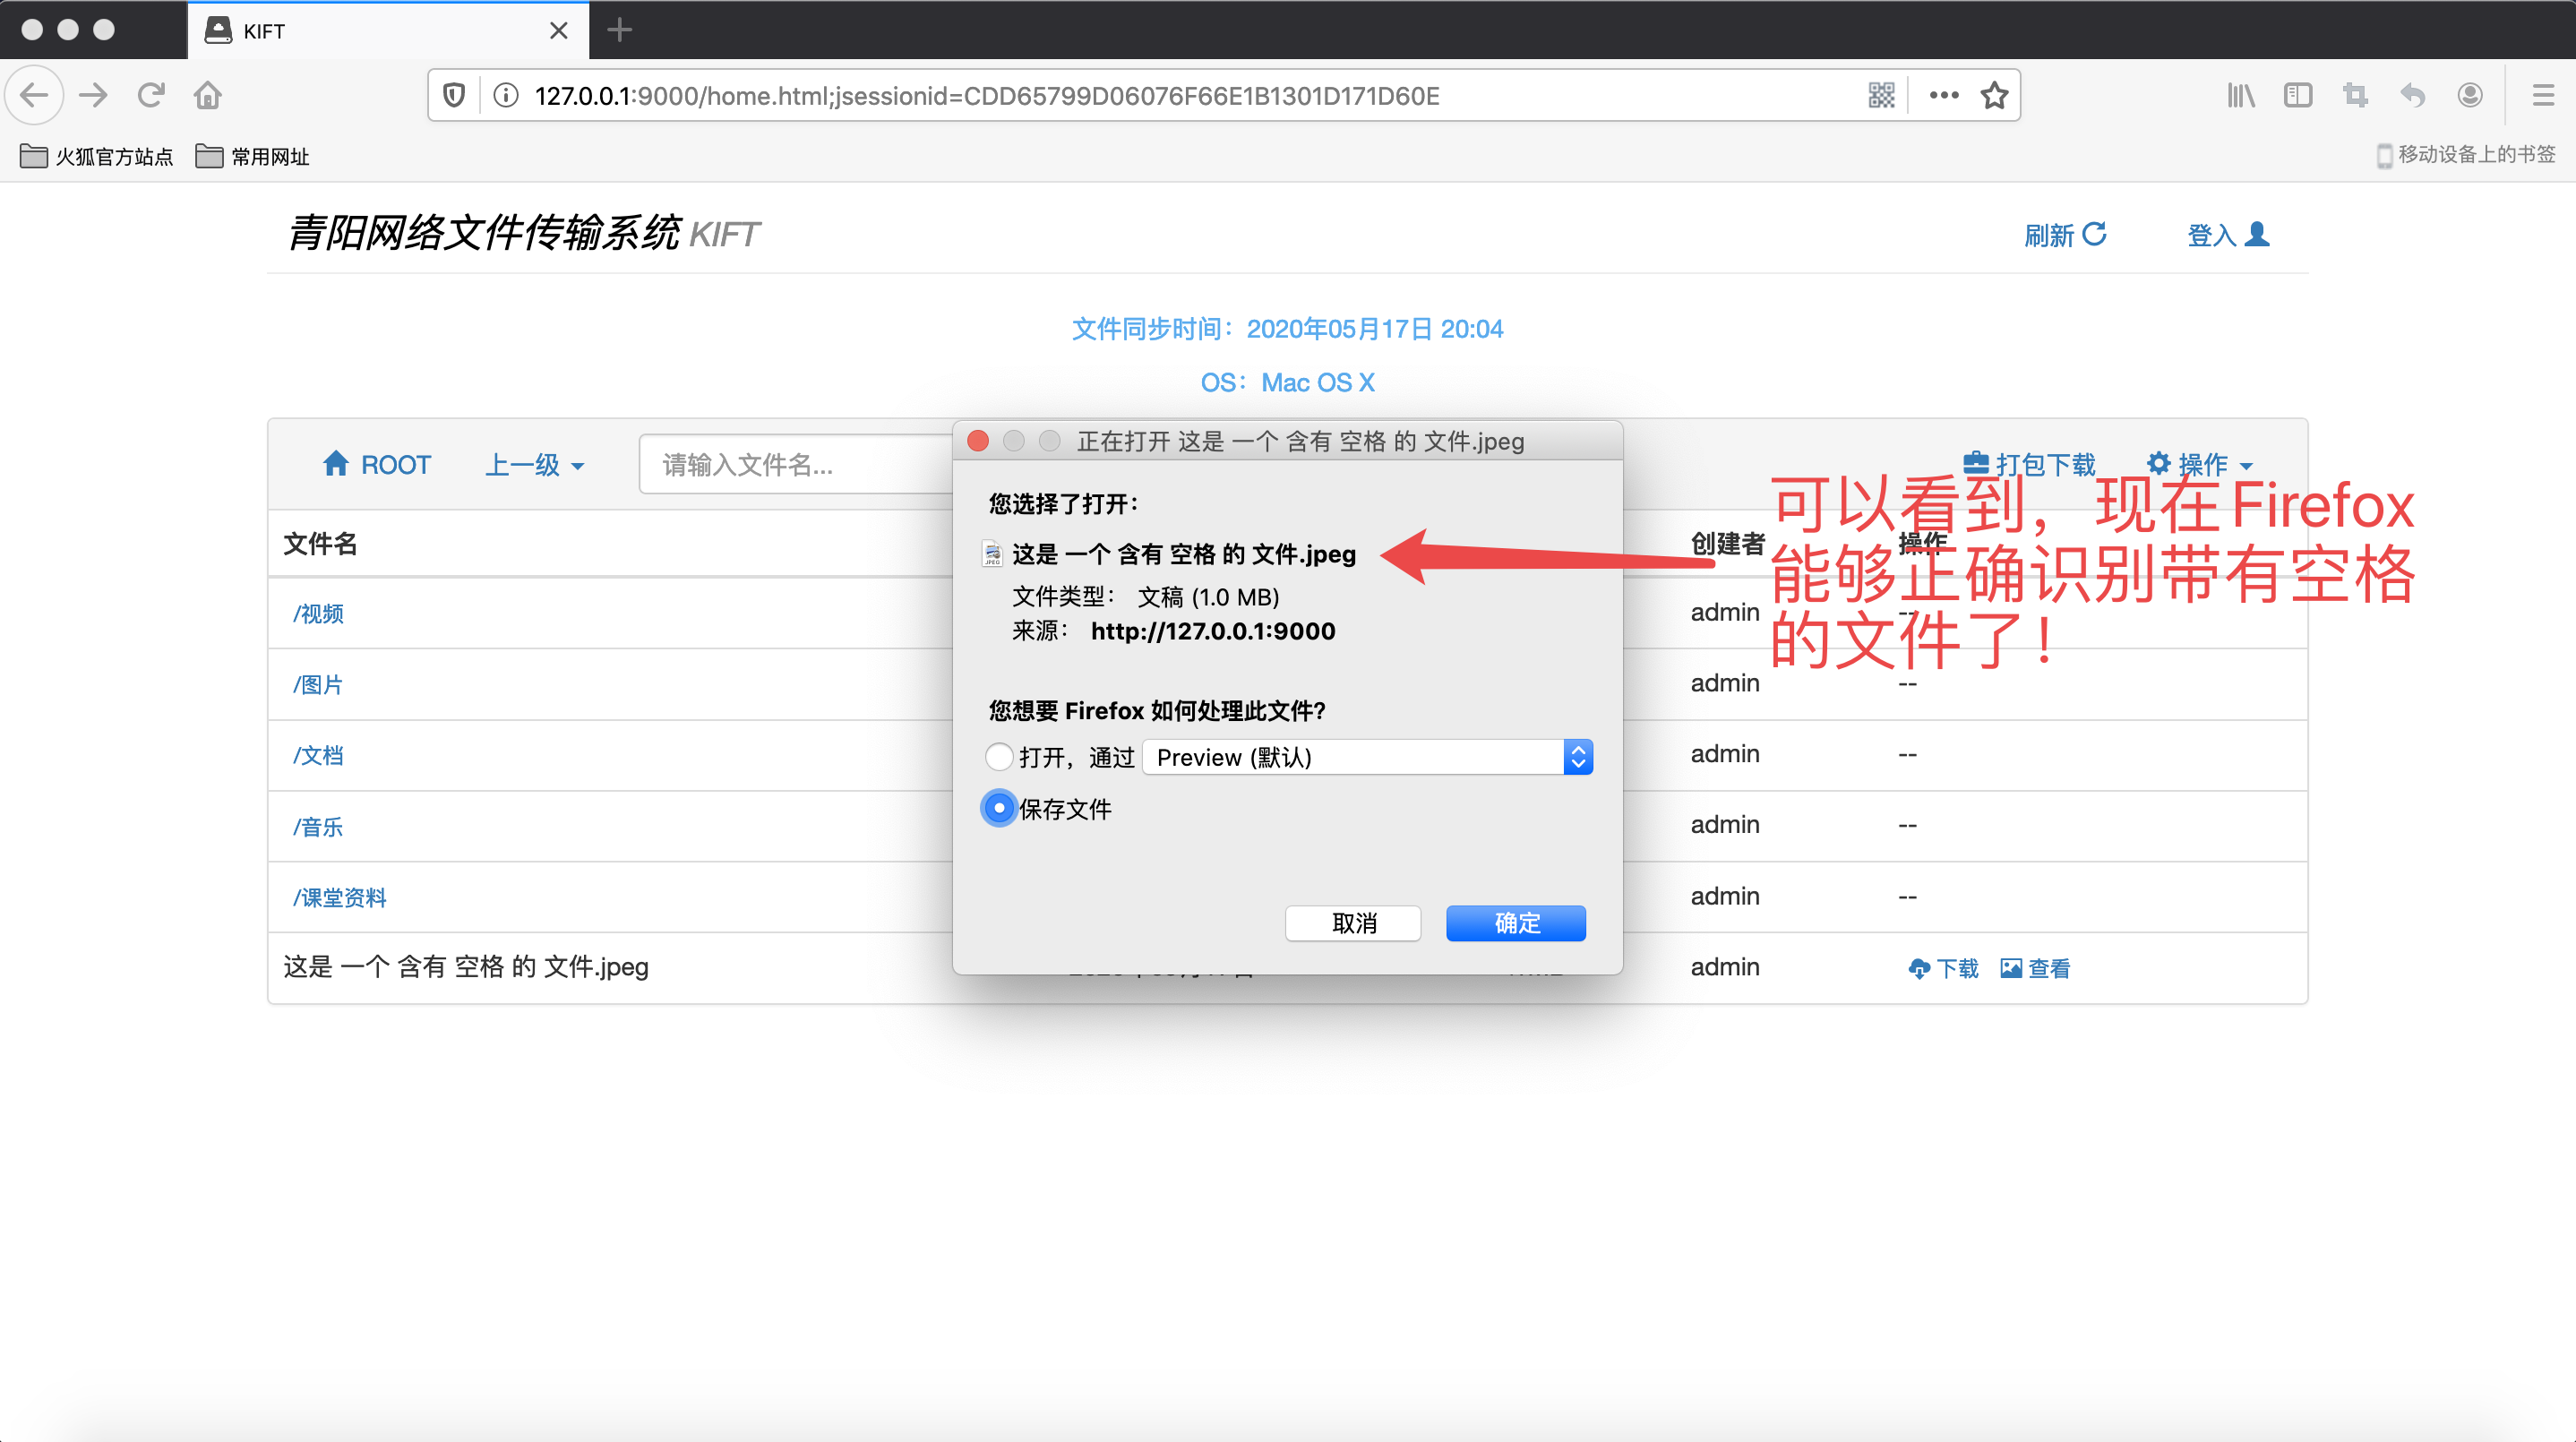Expand the 操作 settings dropdown
The width and height of the screenshot is (2576, 1442).
point(2200,465)
